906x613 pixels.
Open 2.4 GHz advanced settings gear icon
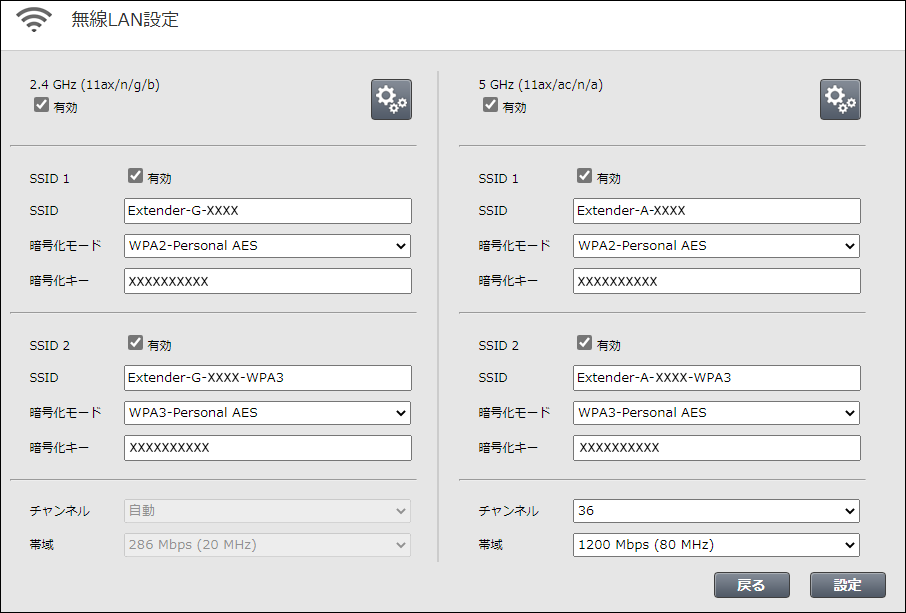point(391,100)
